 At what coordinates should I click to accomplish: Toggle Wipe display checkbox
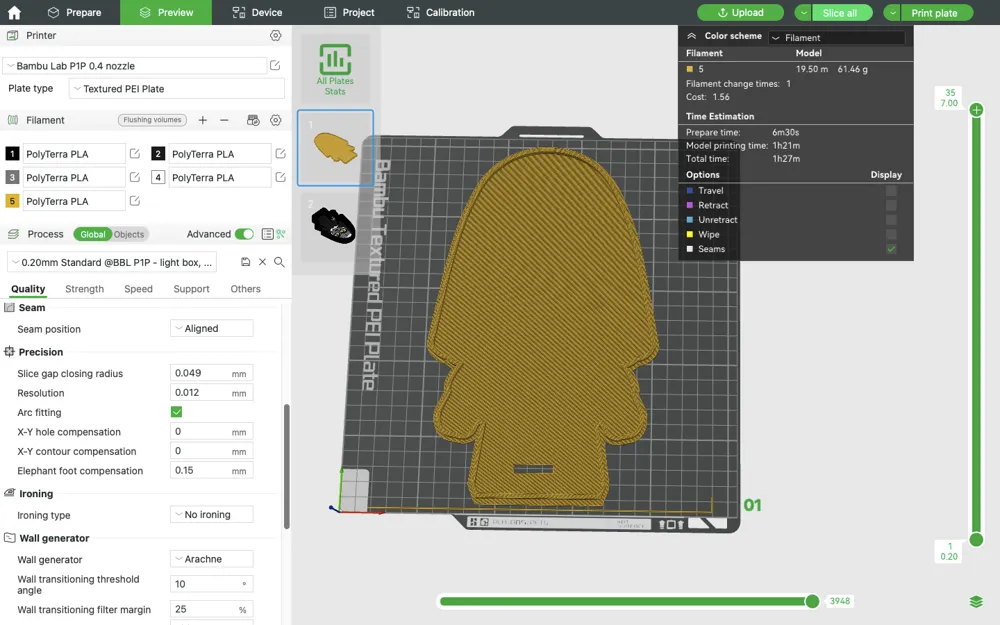coord(892,235)
